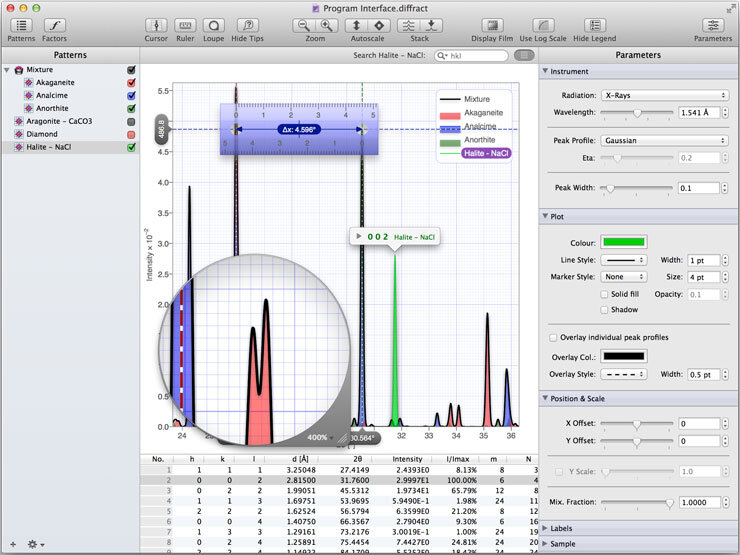Open the Peak Profile dropdown
The height and width of the screenshot is (555, 740).
point(664,141)
